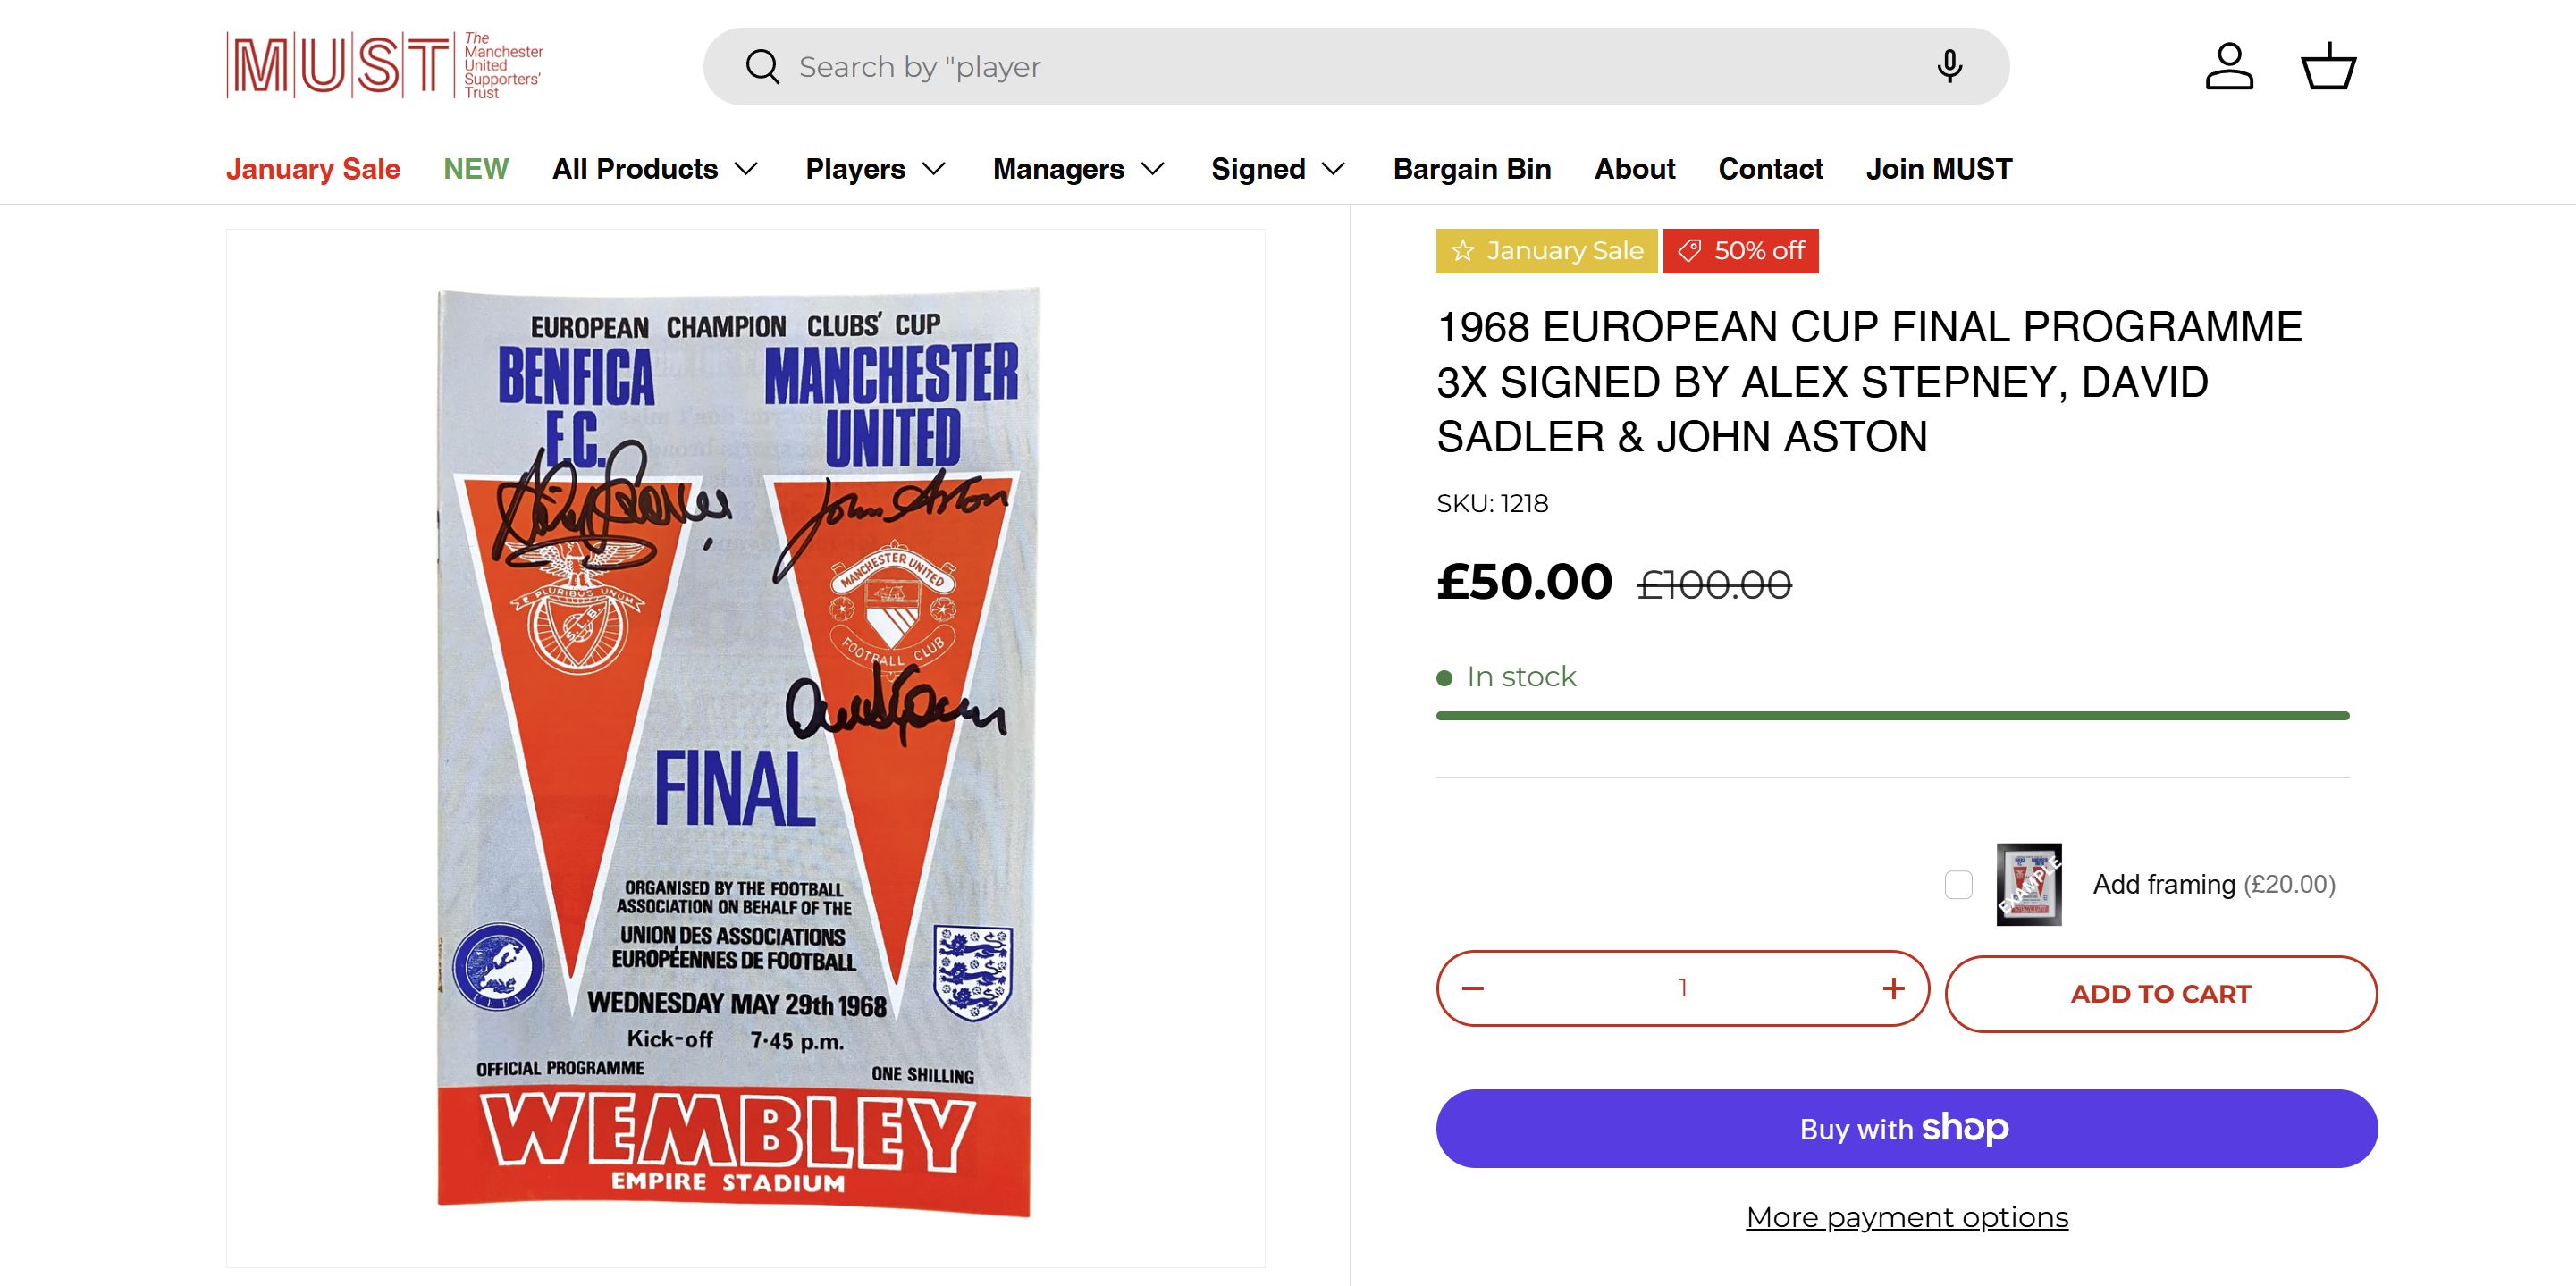Decrease quantity with minus icon

click(1473, 988)
